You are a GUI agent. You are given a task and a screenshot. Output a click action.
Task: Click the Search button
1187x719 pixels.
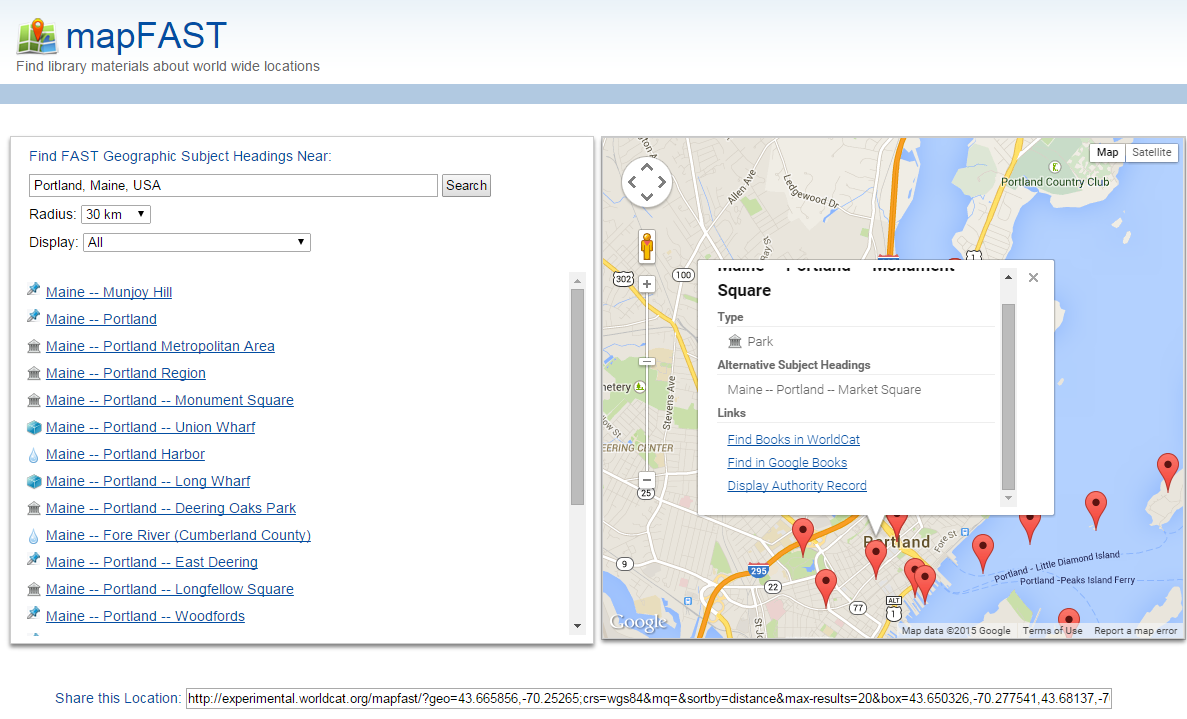466,185
